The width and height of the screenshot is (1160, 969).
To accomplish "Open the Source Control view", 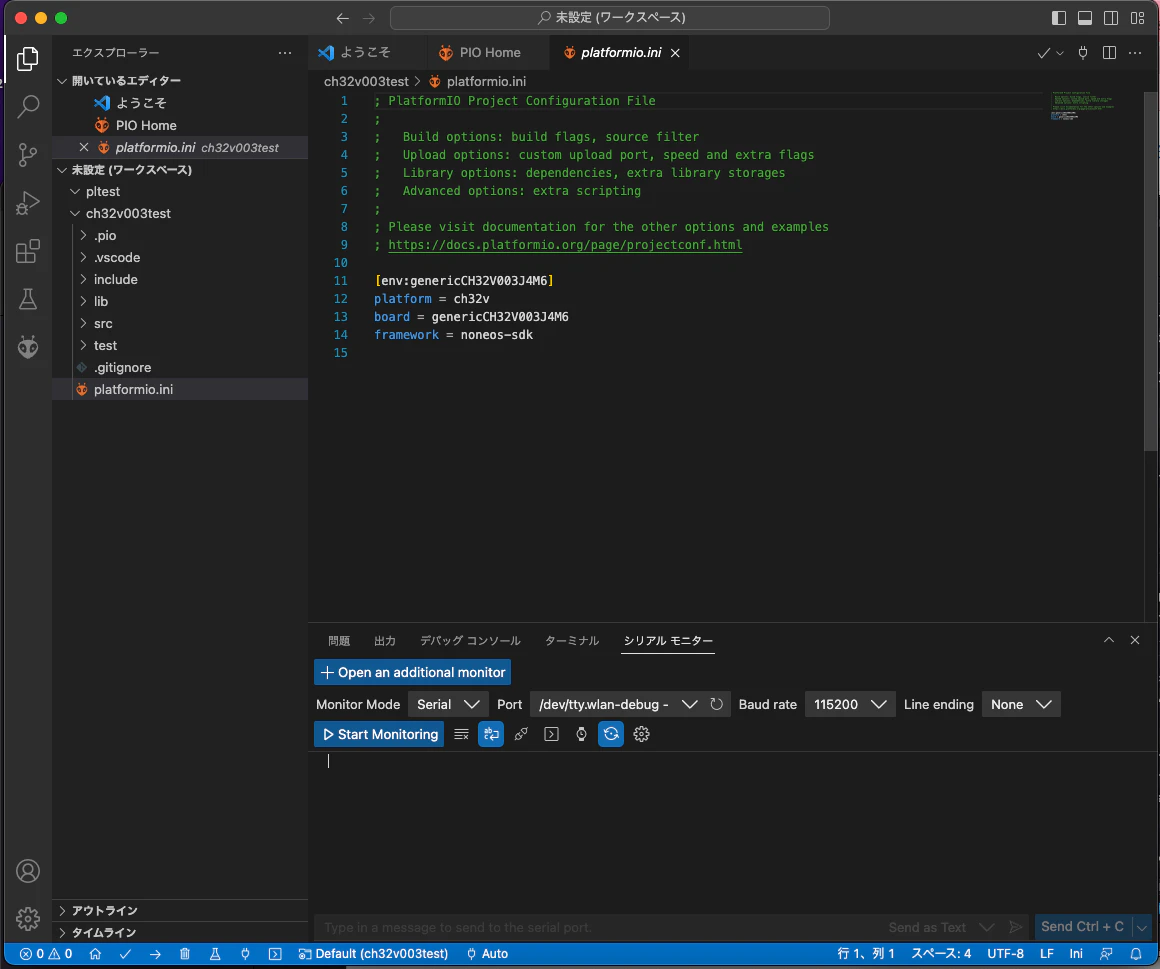I will (x=28, y=155).
